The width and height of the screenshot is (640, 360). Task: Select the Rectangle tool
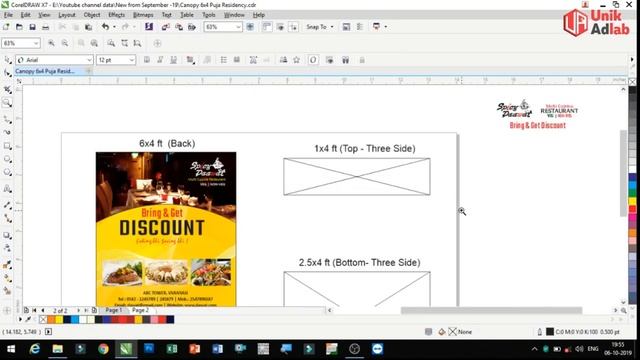[7, 146]
